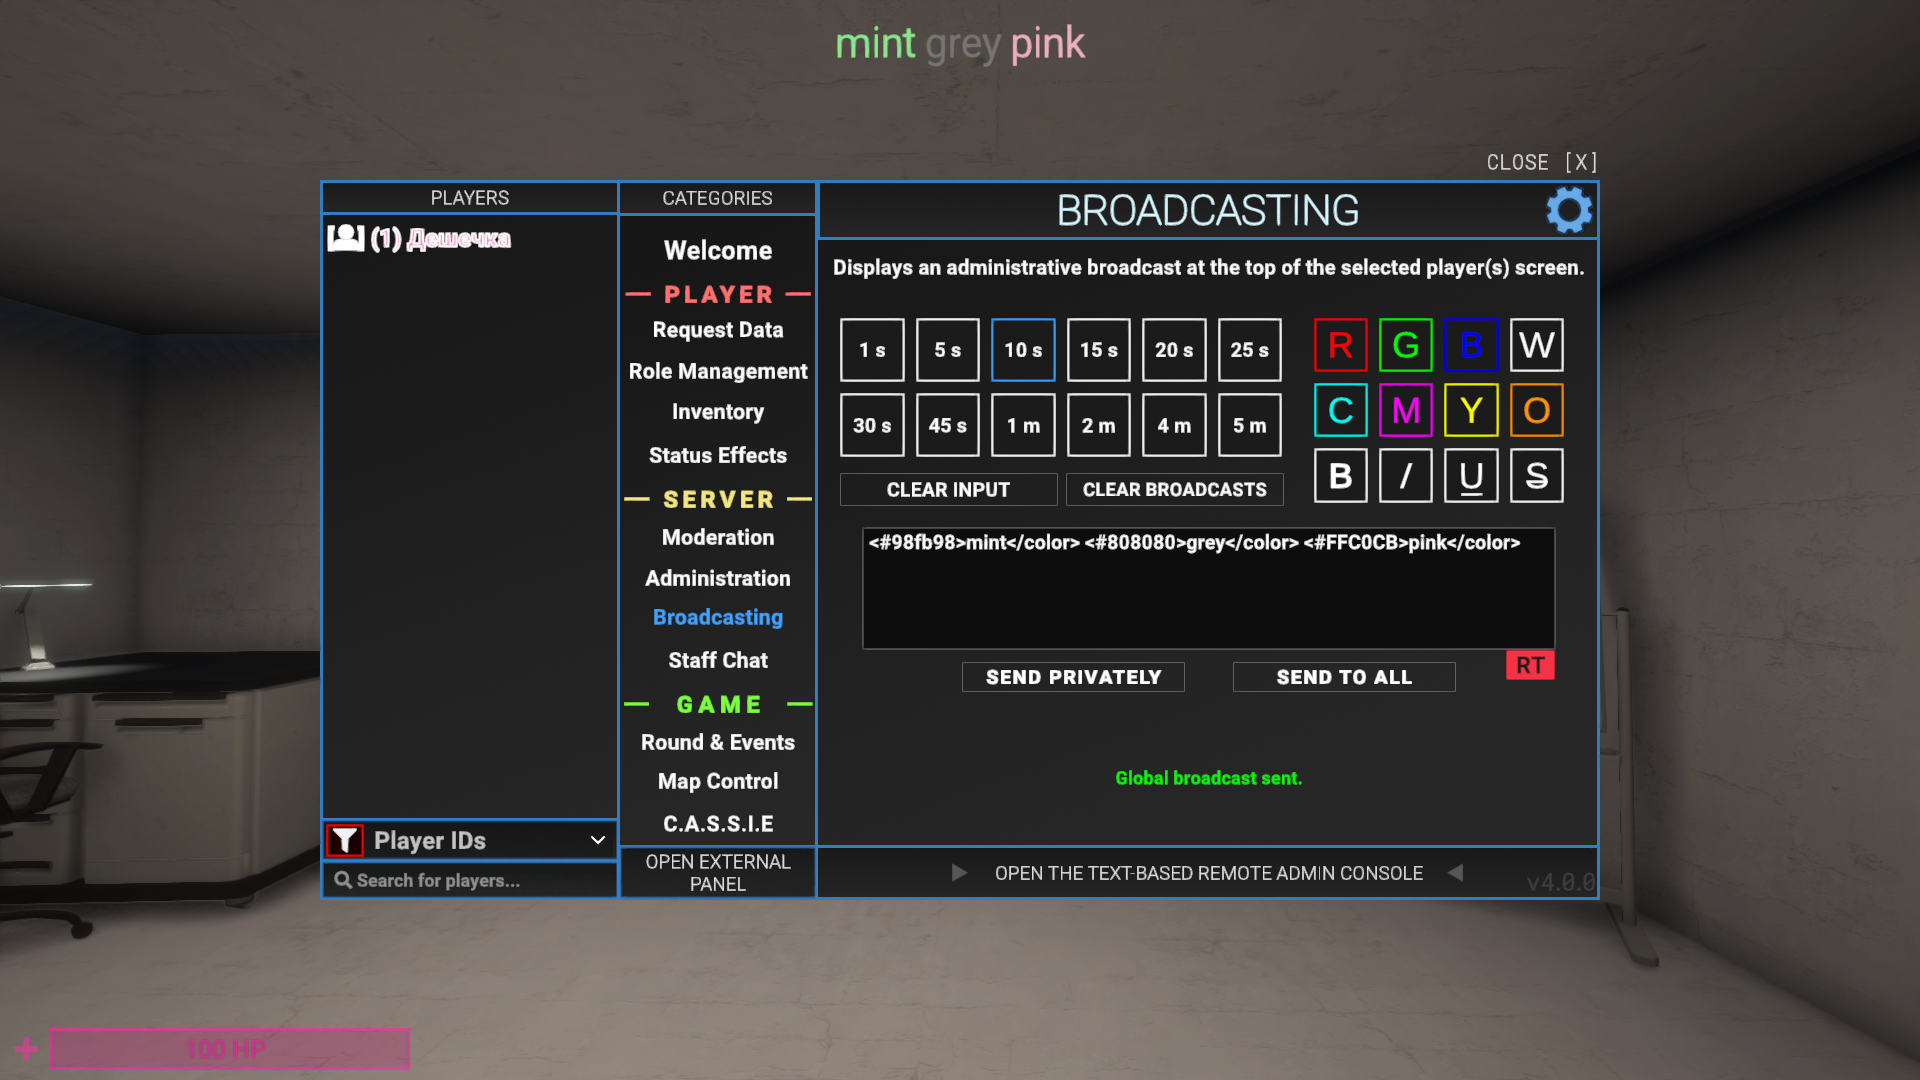Viewport: 1920px width, 1080px height.
Task: Click the Player IDs chevron arrow
Action: [598, 840]
